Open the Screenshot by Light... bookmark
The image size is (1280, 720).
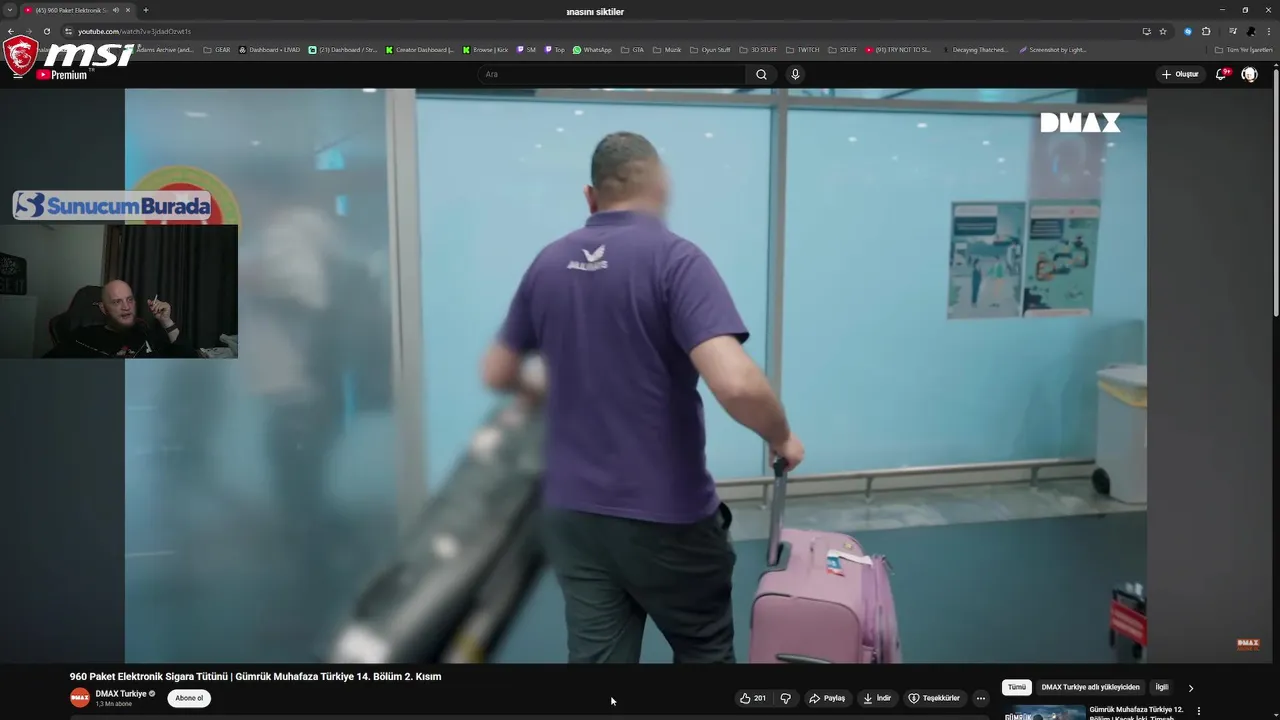point(1052,49)
